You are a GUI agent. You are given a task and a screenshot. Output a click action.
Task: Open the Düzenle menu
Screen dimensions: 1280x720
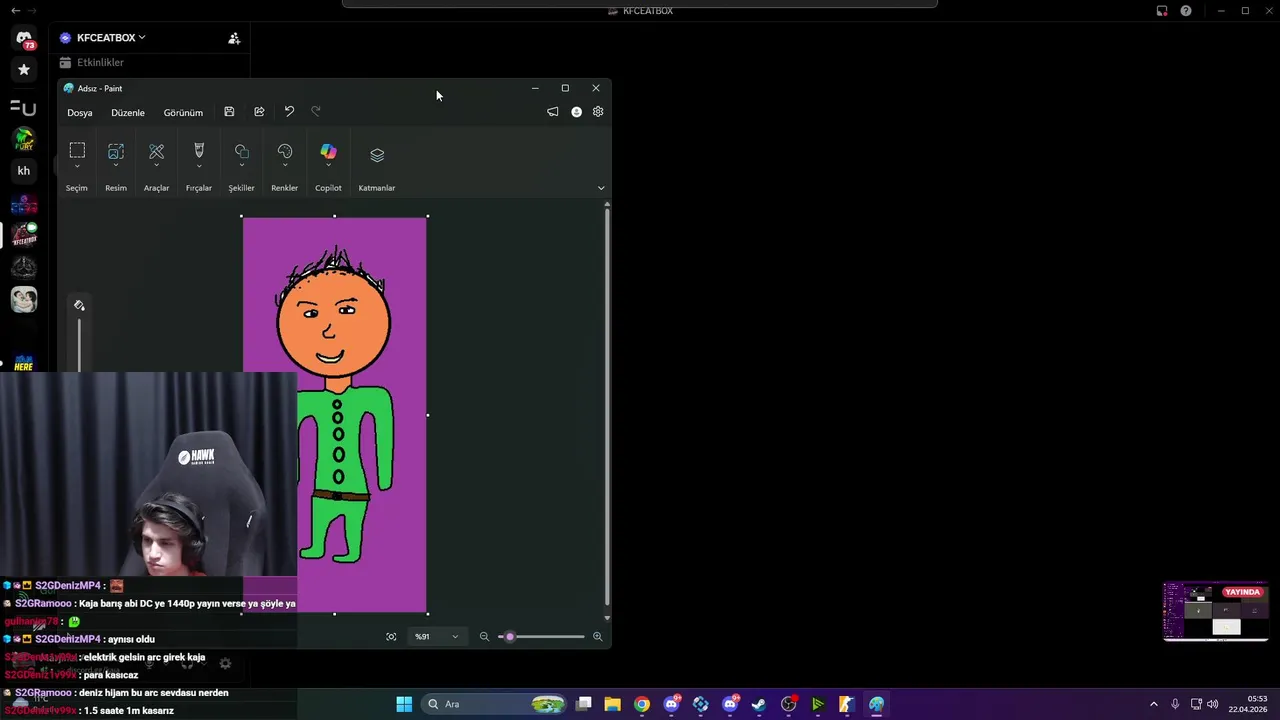pyautogui.click(x=128, y=113)
